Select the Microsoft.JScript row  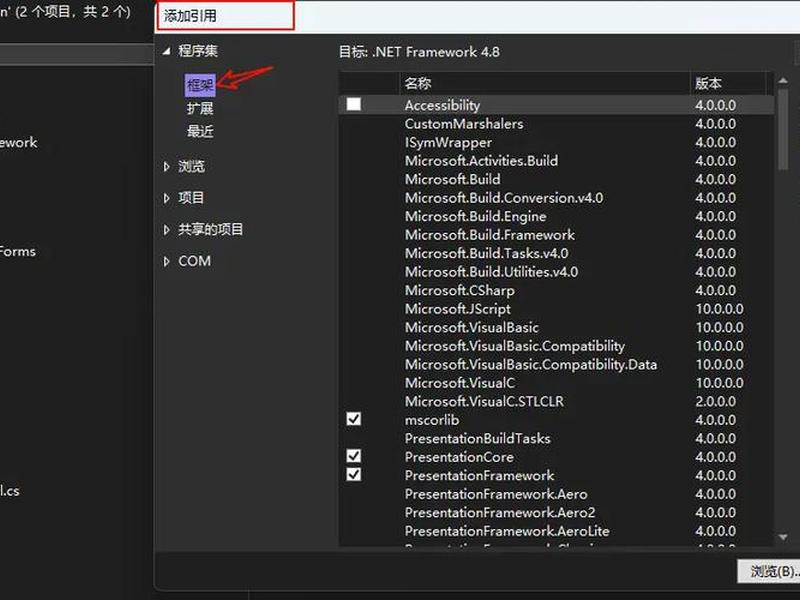click(x=556, y=309)
